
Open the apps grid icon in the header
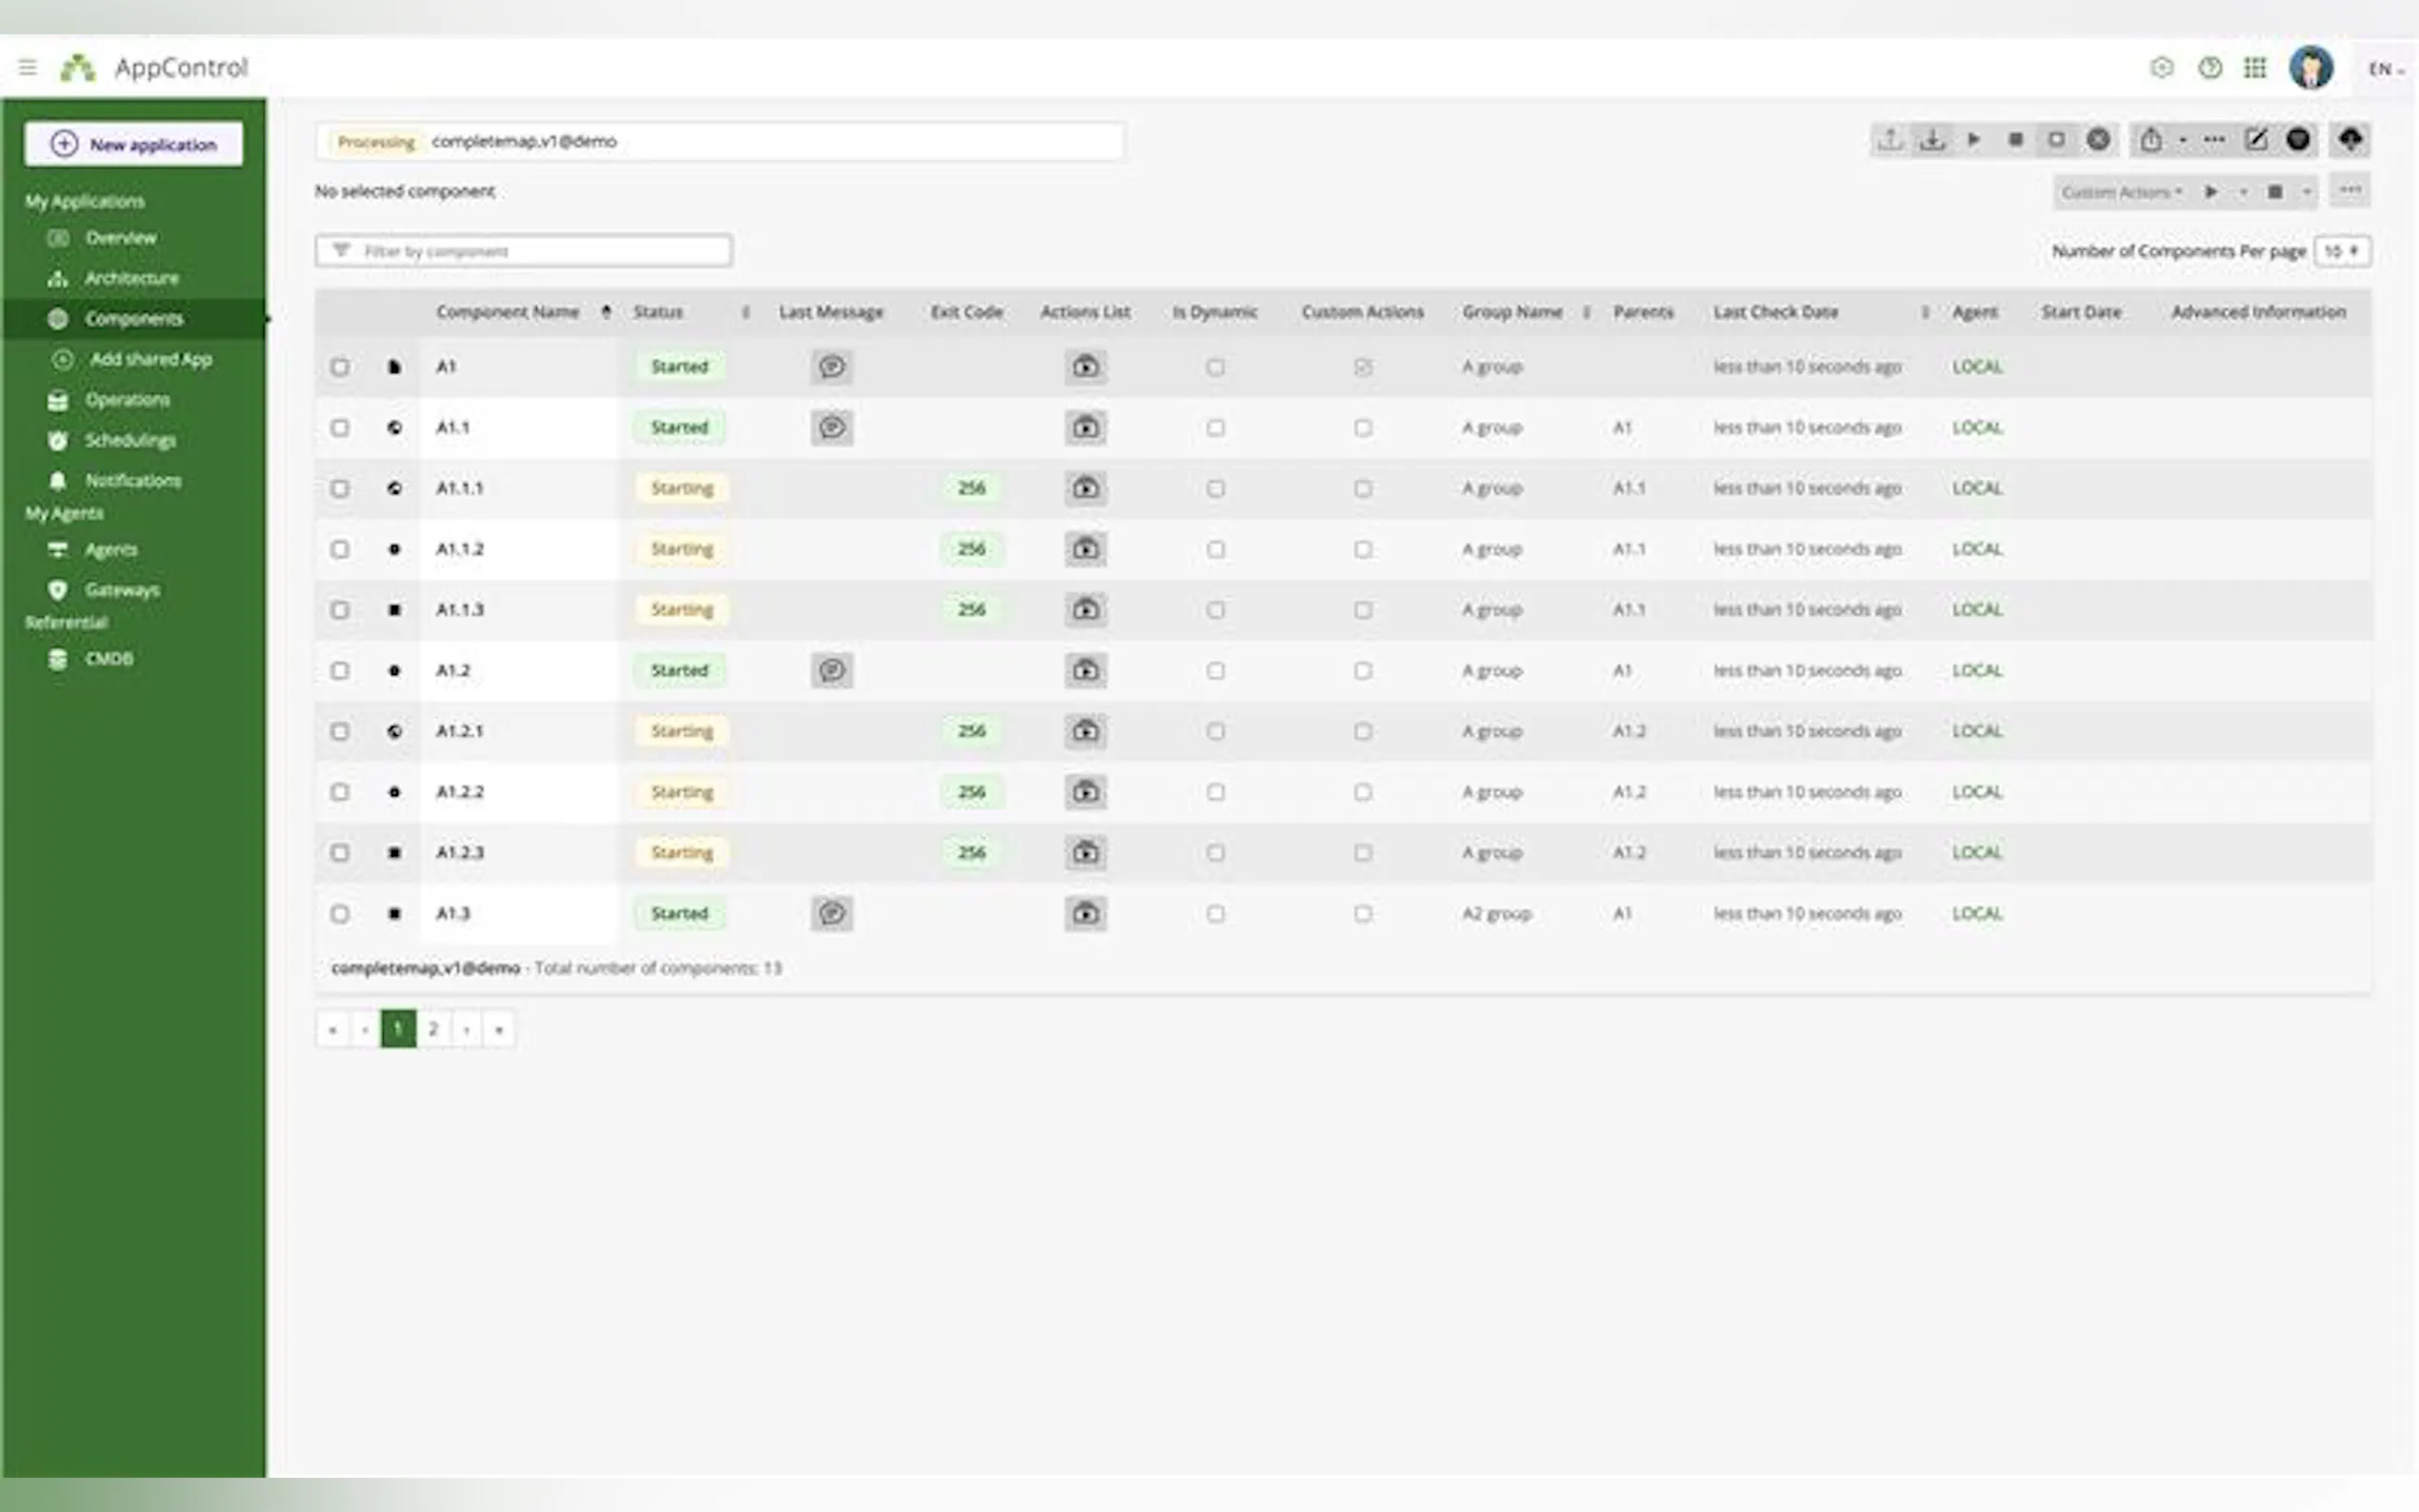[2255, 68]
